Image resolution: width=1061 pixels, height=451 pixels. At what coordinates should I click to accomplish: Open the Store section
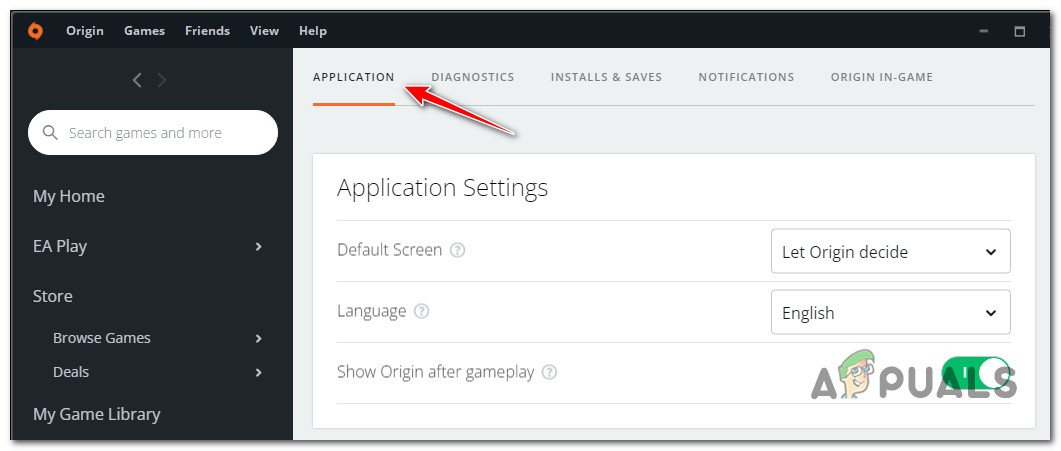pyautogui.click(x=53, y=296)
